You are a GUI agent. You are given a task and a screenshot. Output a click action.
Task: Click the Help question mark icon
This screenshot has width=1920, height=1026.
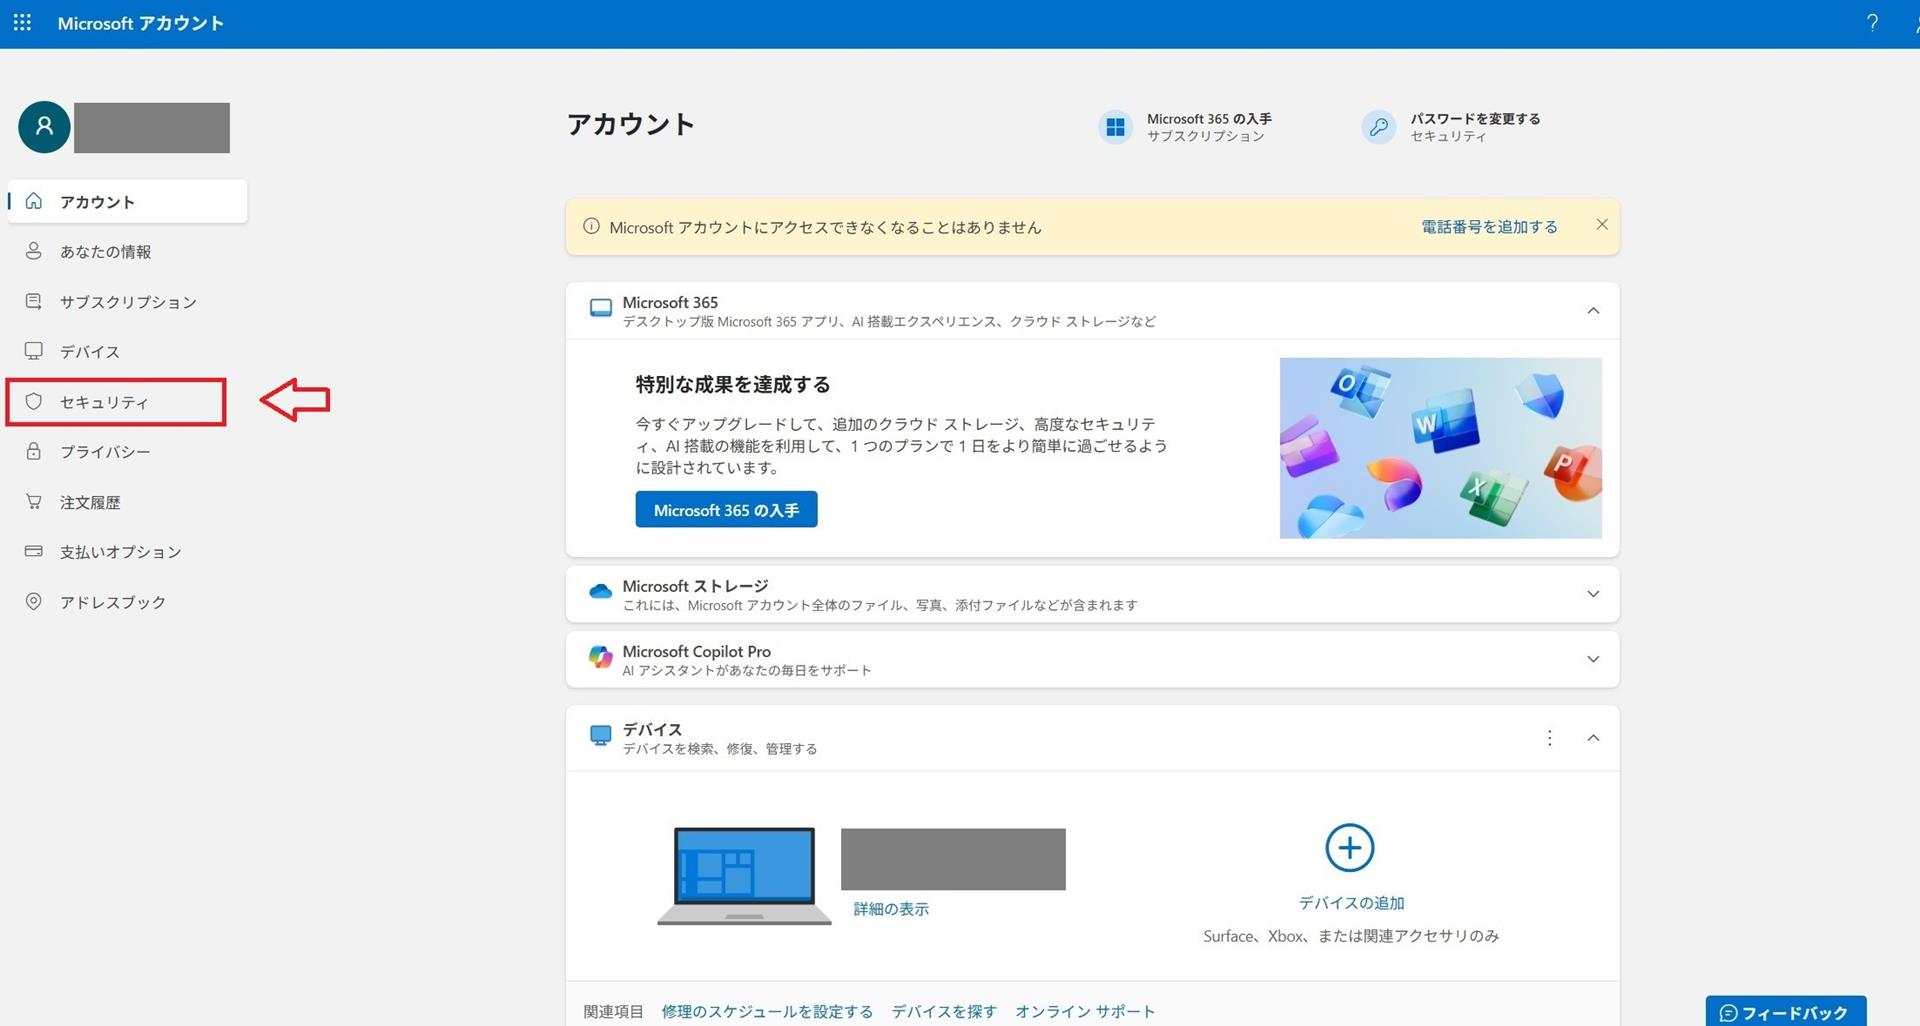pyautogui.click(x=1872, y=22)
